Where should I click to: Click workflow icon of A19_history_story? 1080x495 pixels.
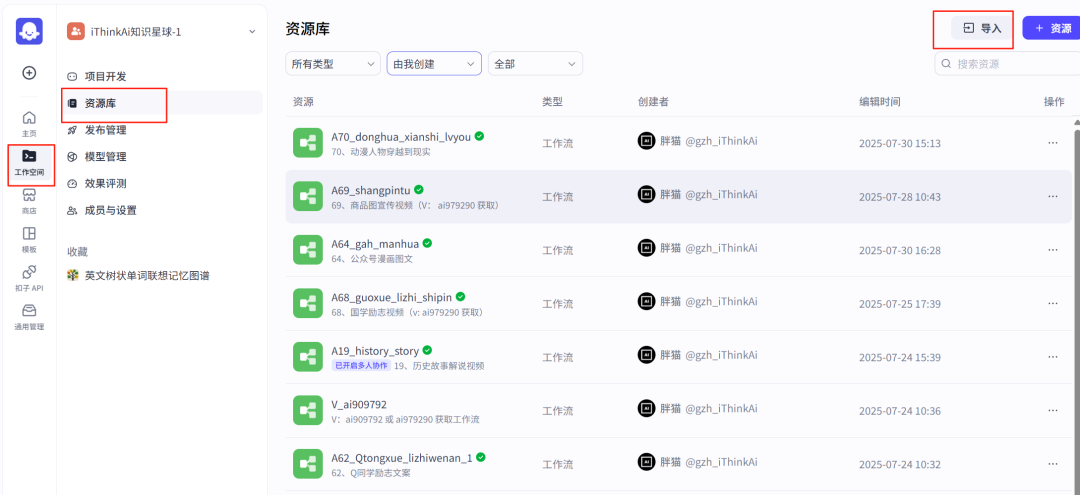click(x=307, y=357)
